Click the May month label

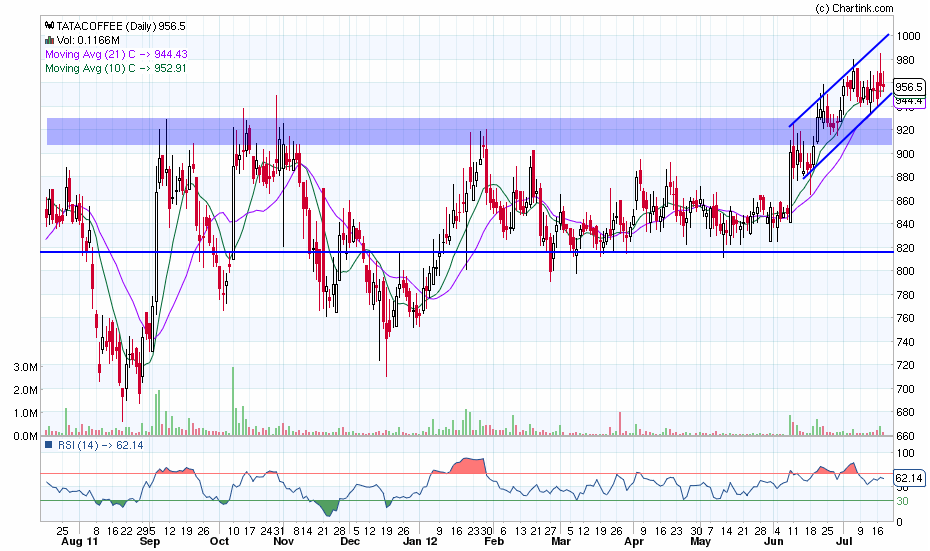pos(700,542)
